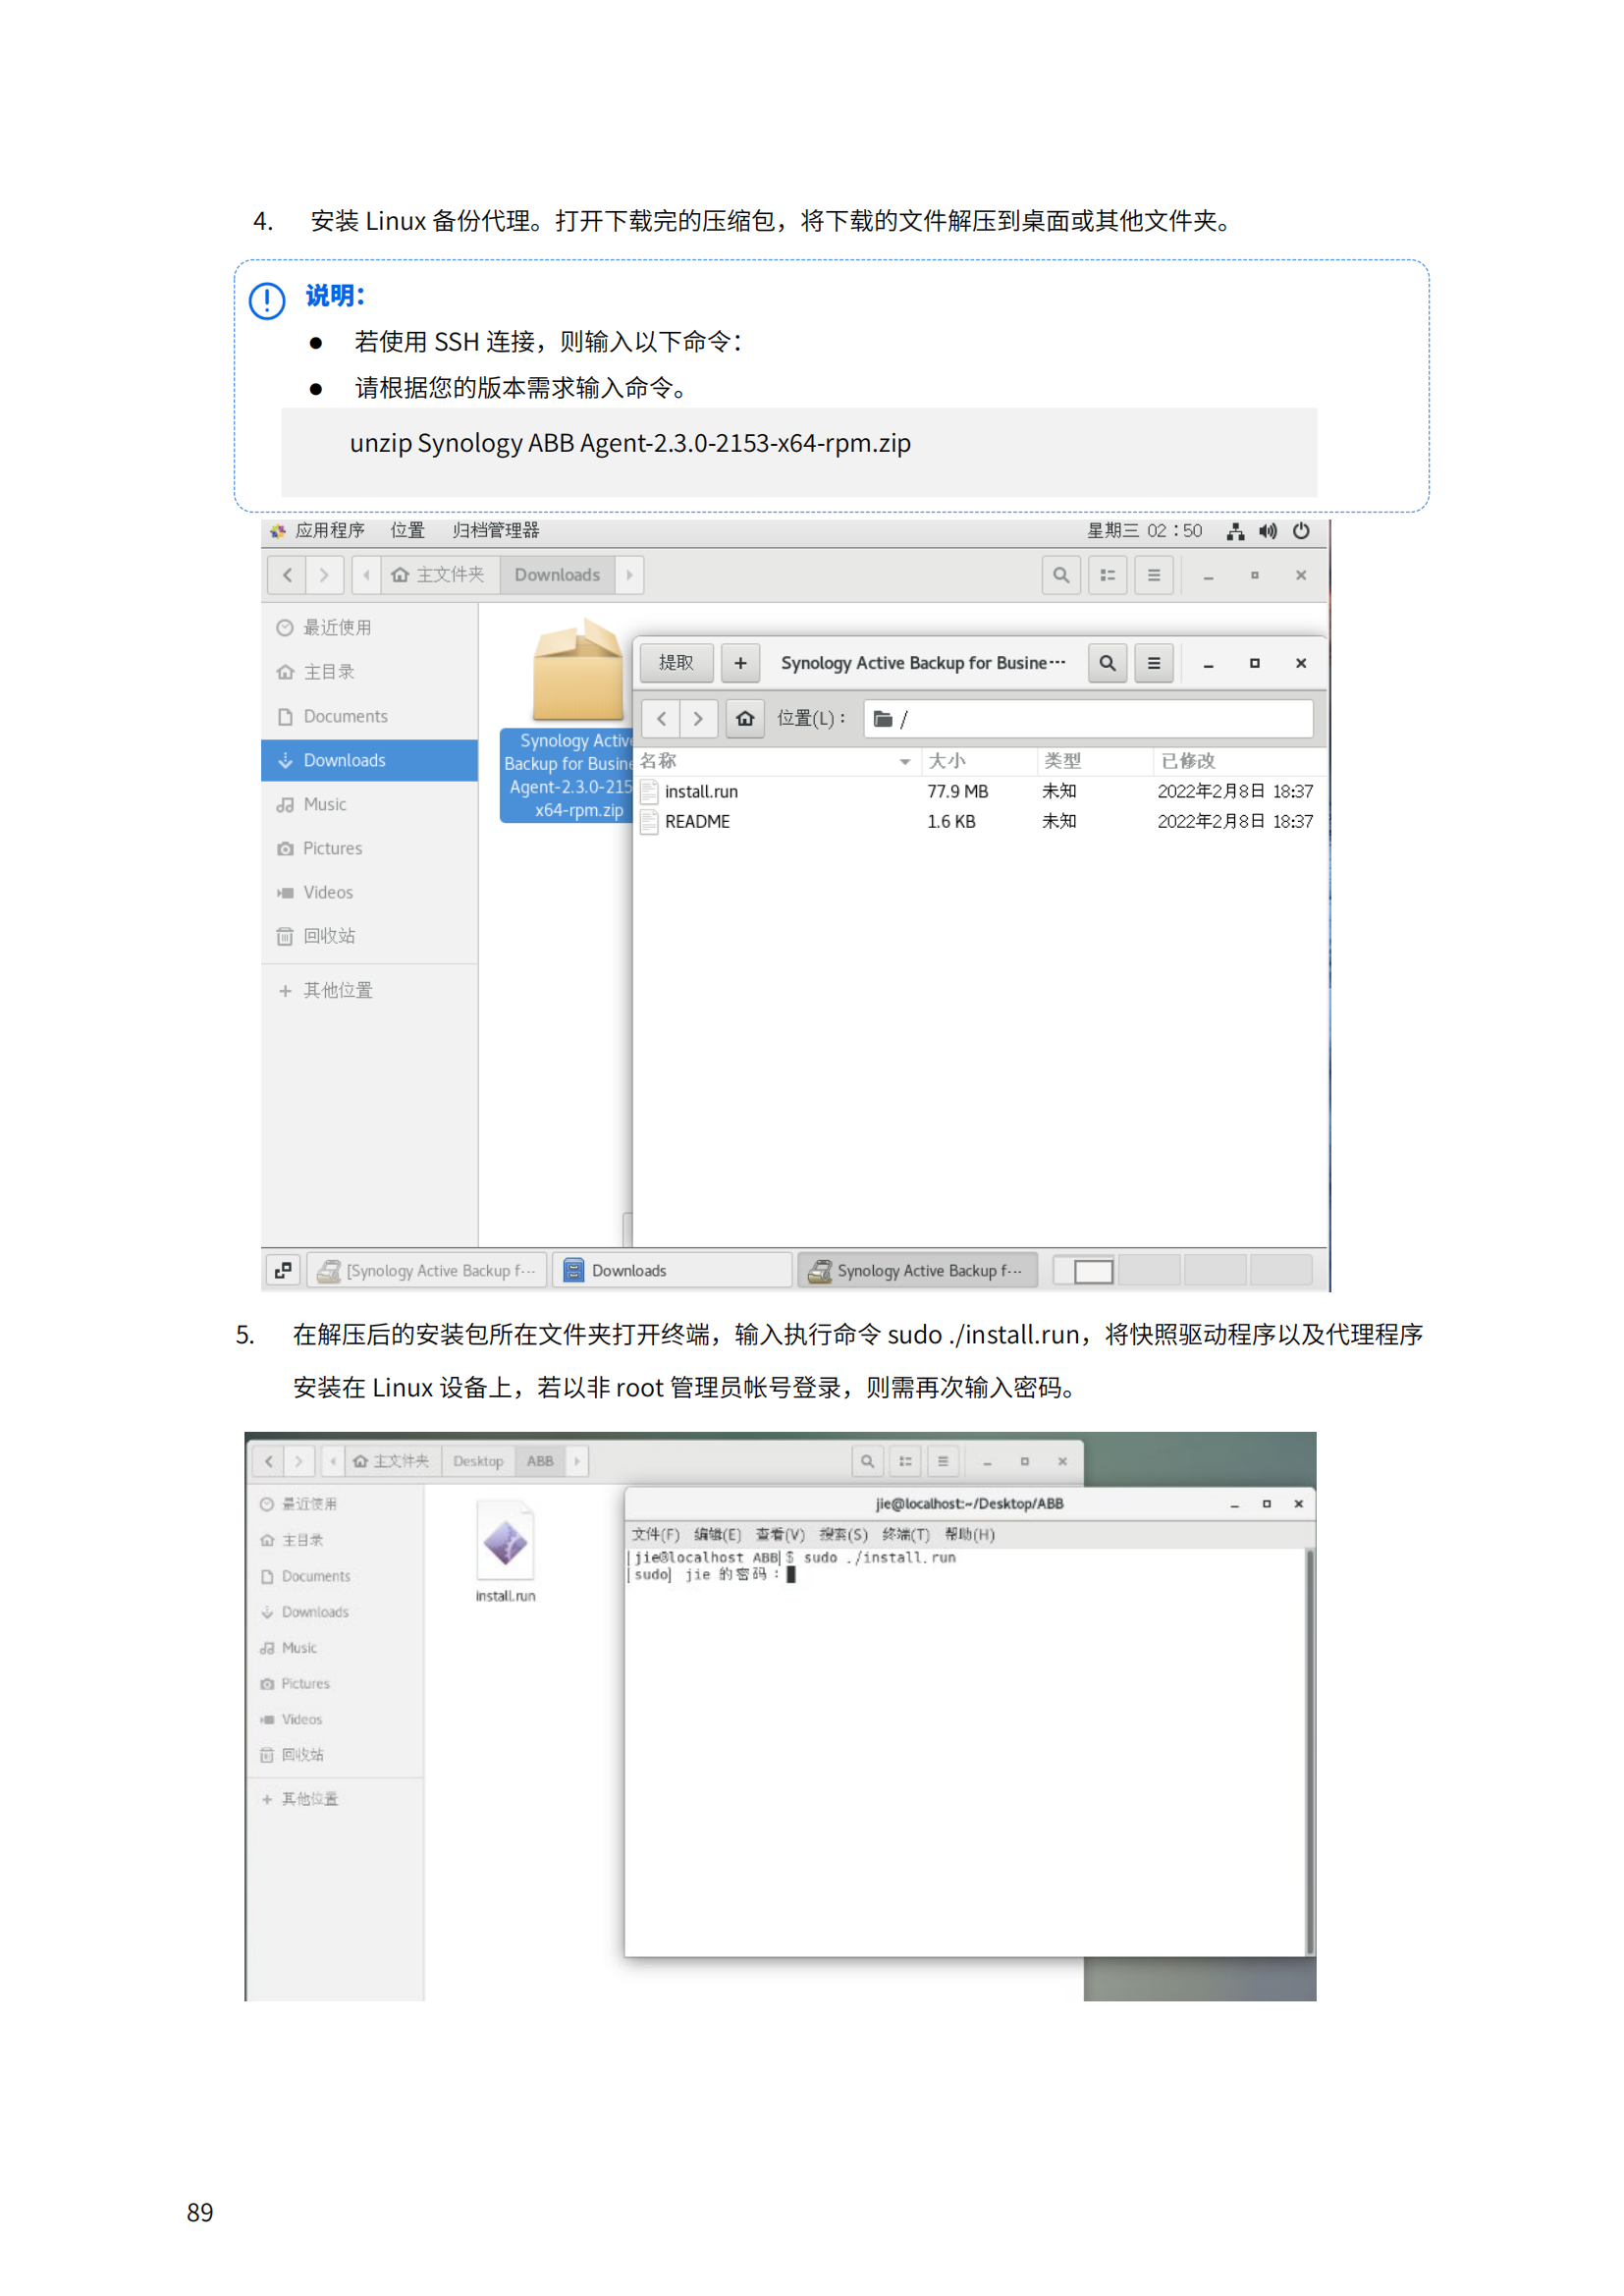Select 主目录 in the Downloads sidebar

(369, 672)
